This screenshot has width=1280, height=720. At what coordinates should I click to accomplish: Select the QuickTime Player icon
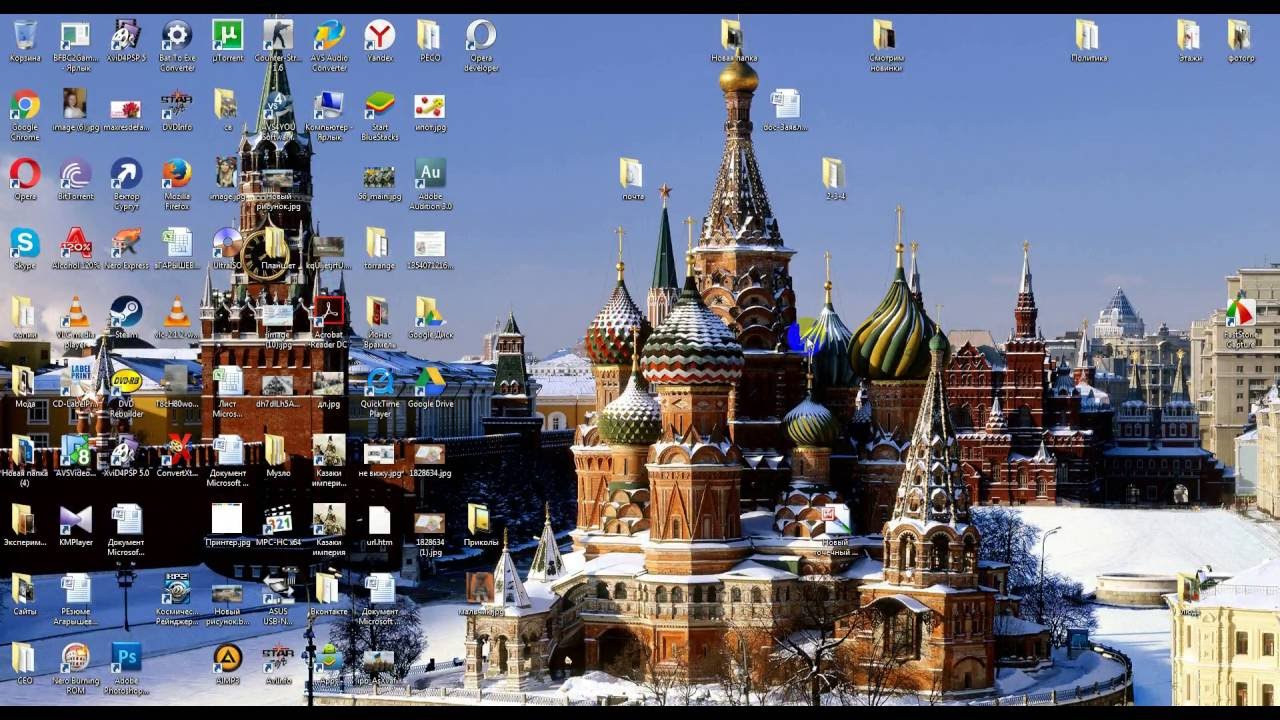(379, 382)
